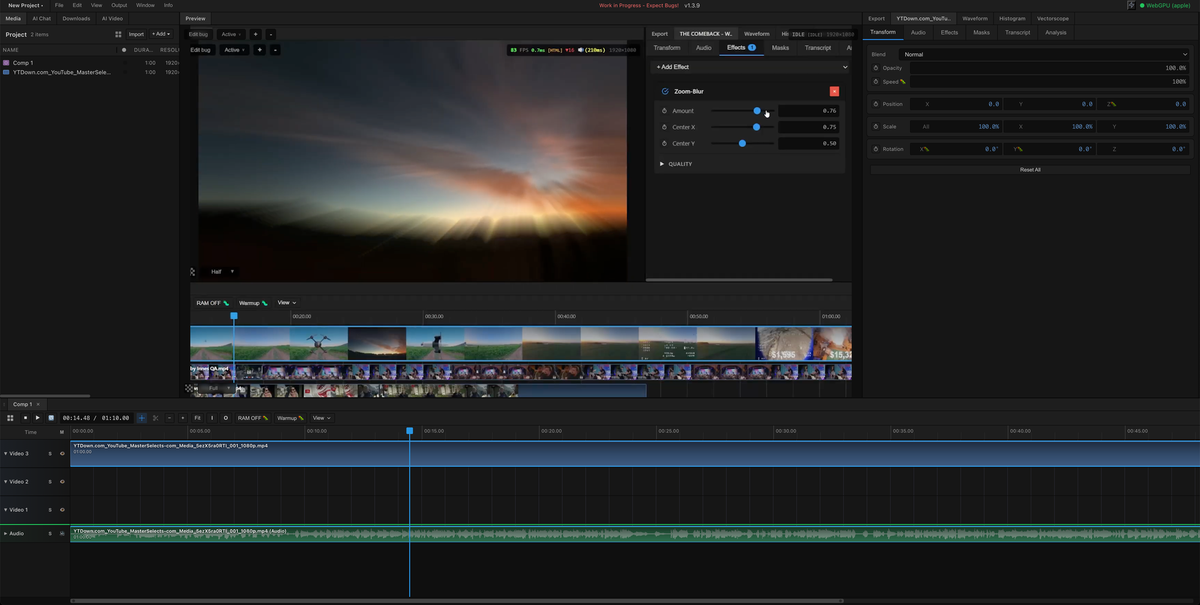This screenshot has height=605, width=1200.
Task: Toggle Video 2 track eye visibility
Action: [x=62, y=482]
